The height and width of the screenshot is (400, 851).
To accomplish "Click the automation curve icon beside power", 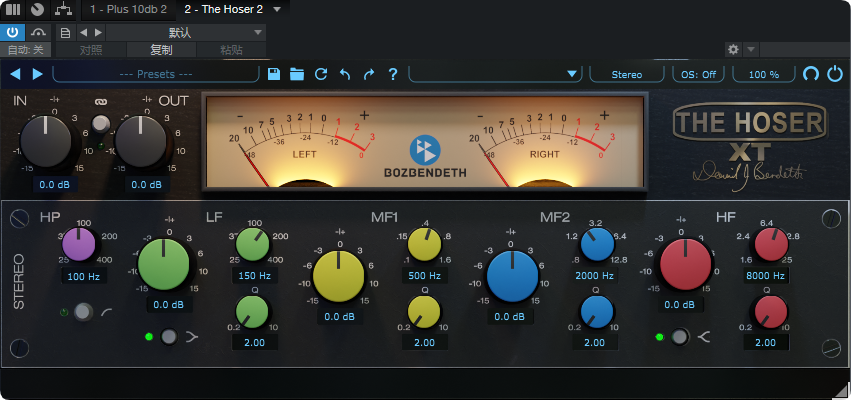I will (37, 33).
